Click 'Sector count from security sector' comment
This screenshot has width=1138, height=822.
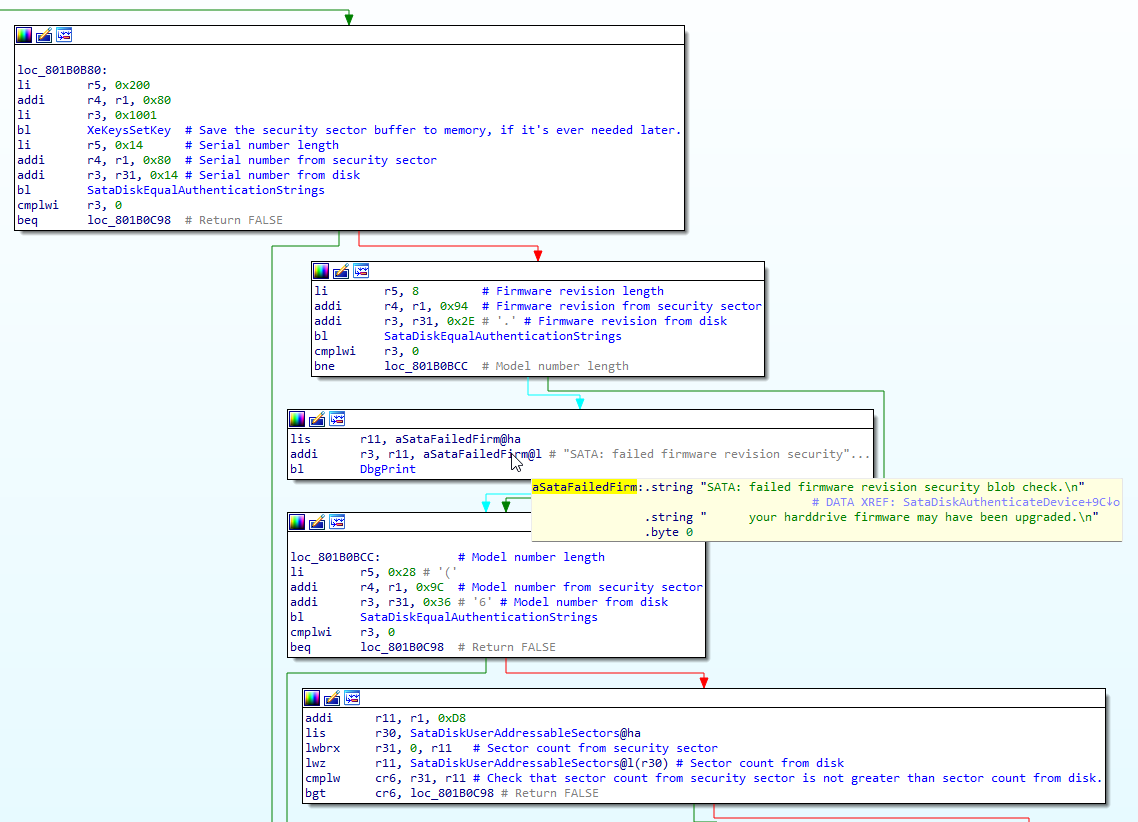pos(595,749)
